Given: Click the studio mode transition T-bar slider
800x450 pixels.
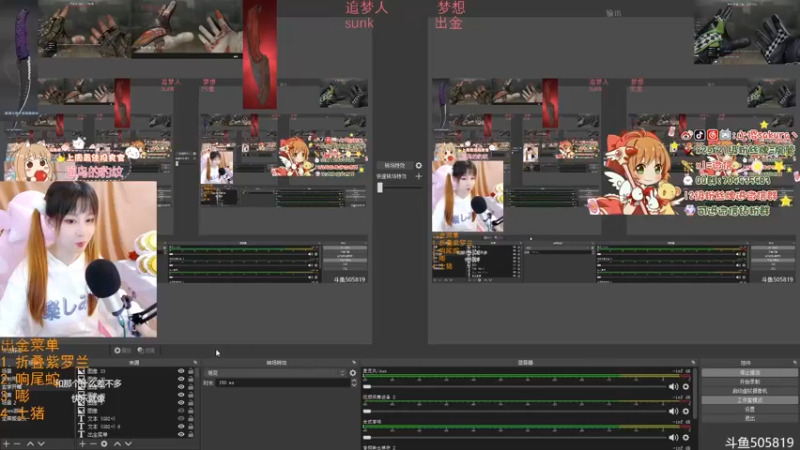Looking at the screenshot, I should [x=400, y=187].
